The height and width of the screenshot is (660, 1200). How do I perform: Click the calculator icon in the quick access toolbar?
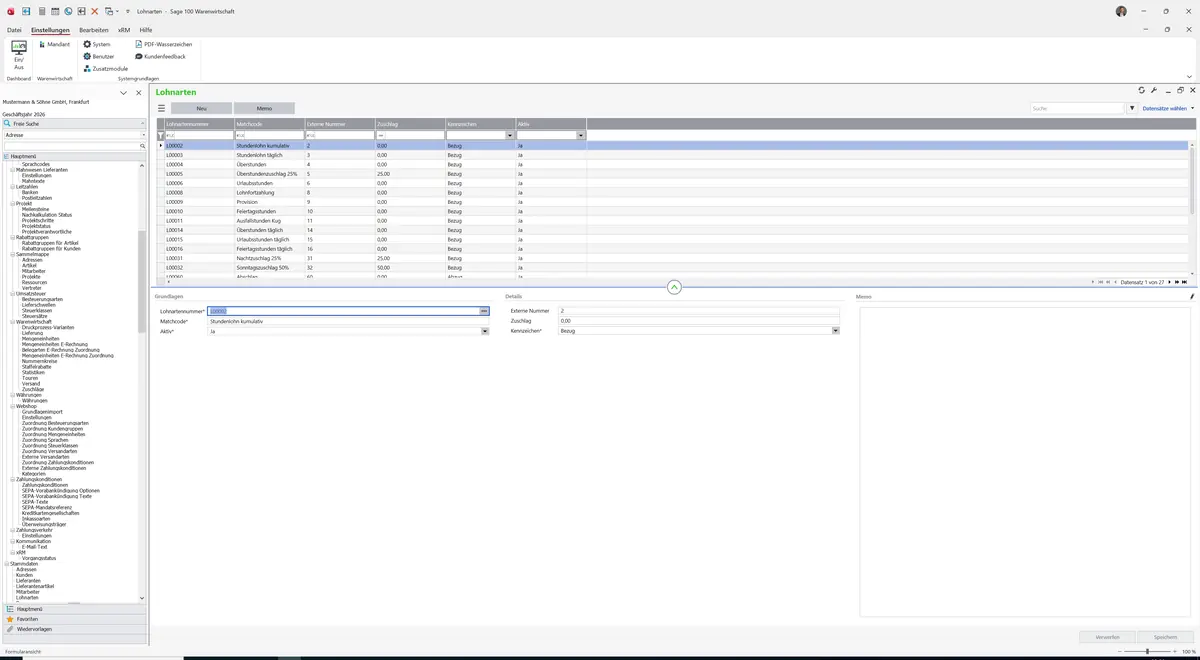pyautogui.click(x=41, y=11)
